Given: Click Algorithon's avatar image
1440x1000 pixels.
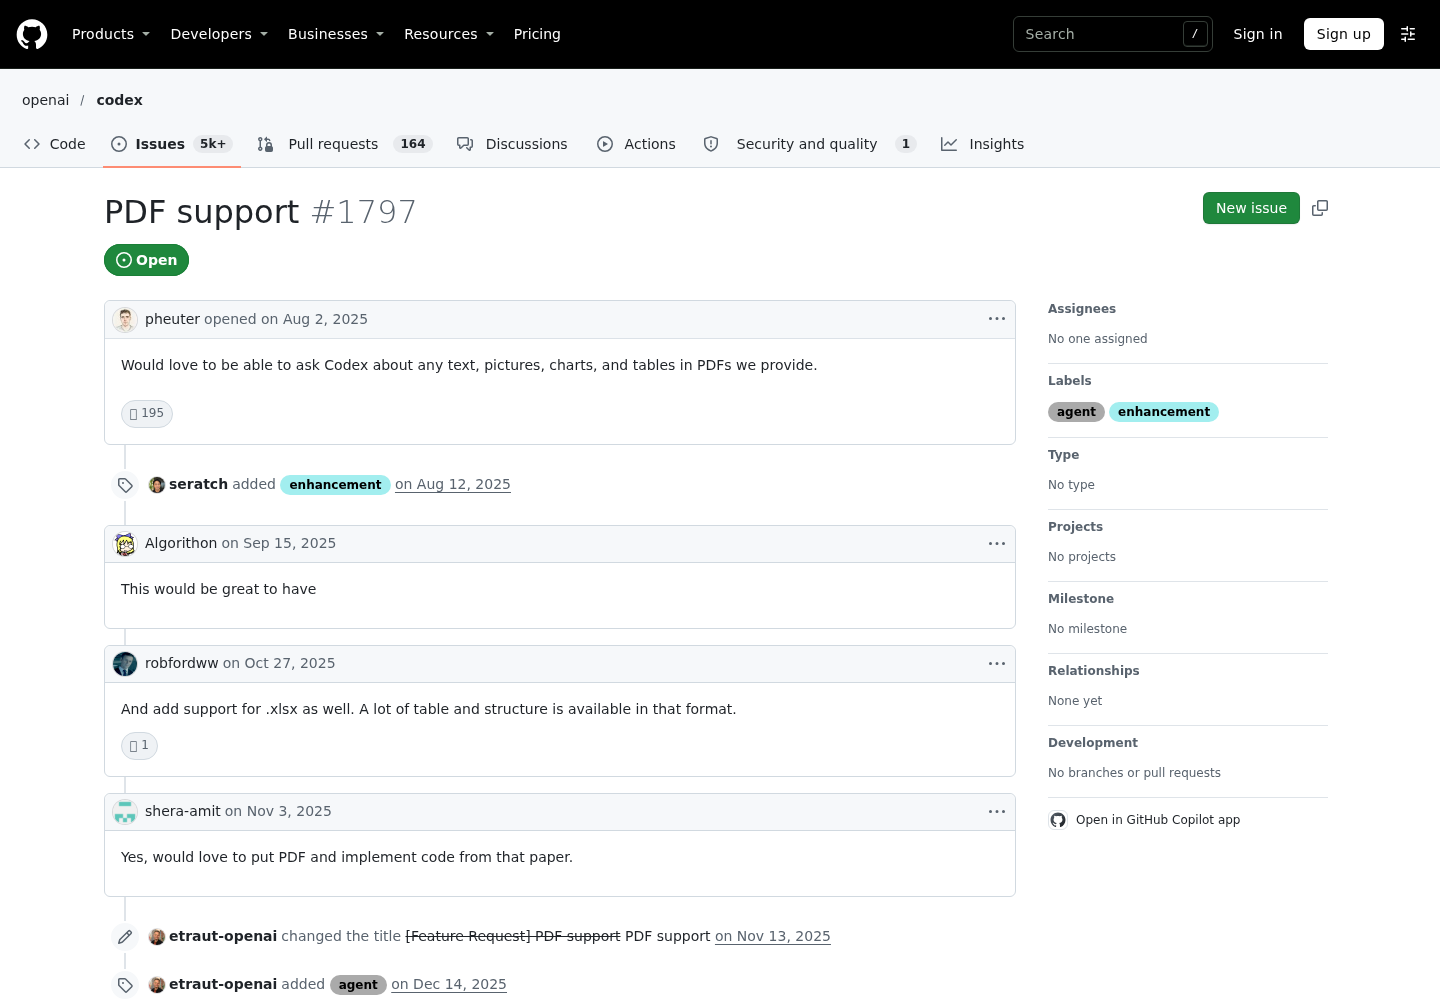Looking at the screenshot, I should click(x=125, y=544).
